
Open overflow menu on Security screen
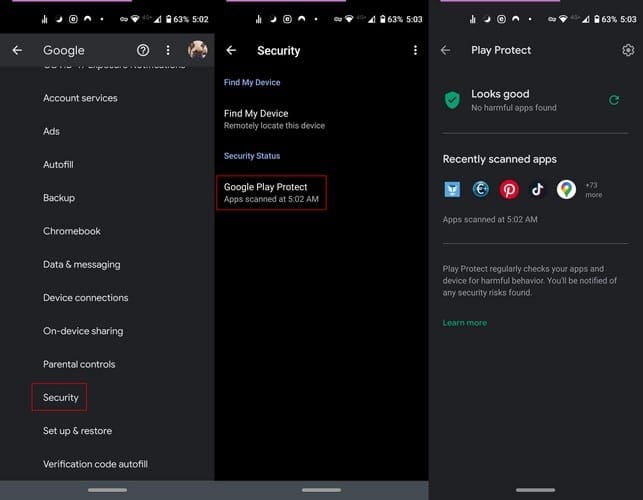(x=415, y=50)
